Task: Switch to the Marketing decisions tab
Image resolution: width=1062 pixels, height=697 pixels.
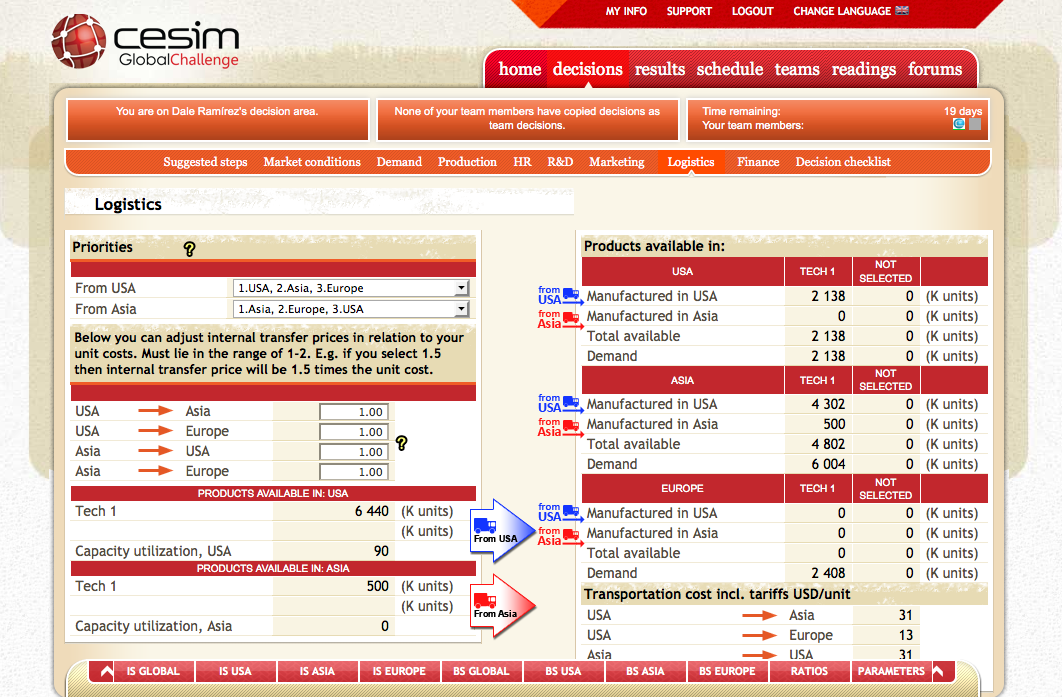Action: click(616, 162)
